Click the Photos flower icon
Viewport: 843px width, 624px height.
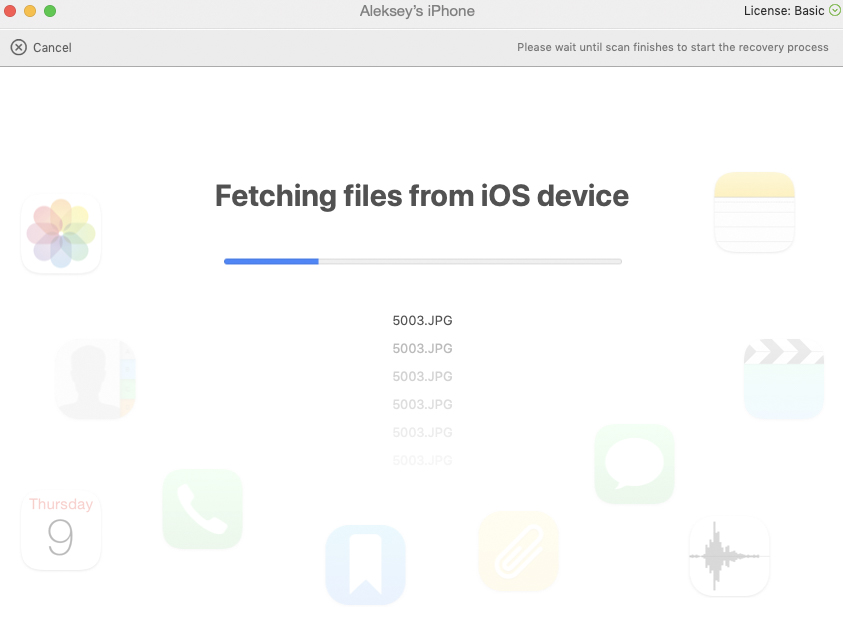61,233
